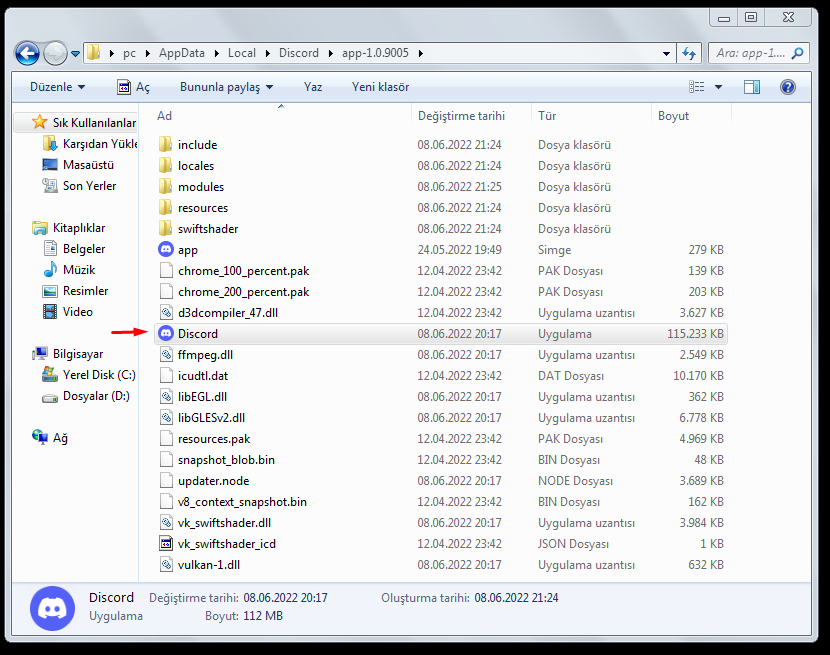Open Help with the question mark icon
The image size is (830, 655).
[788, 87]
